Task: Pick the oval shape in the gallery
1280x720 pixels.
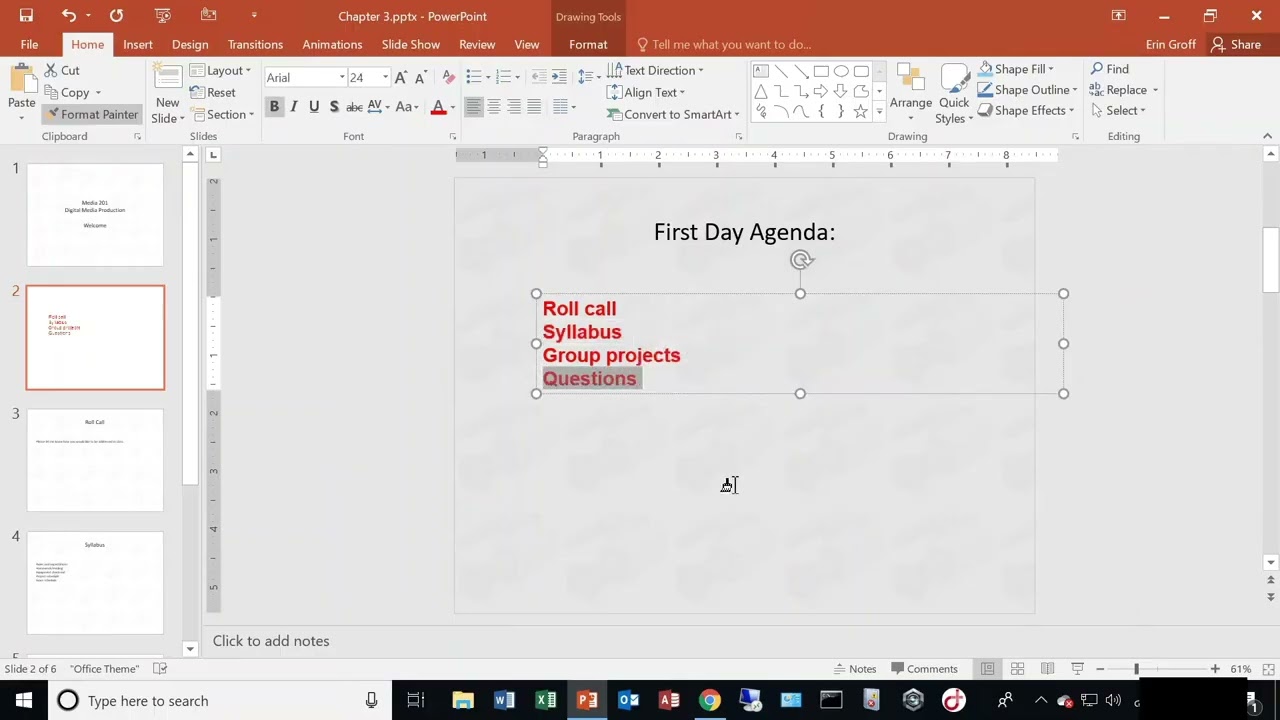Action: point(841,71)
